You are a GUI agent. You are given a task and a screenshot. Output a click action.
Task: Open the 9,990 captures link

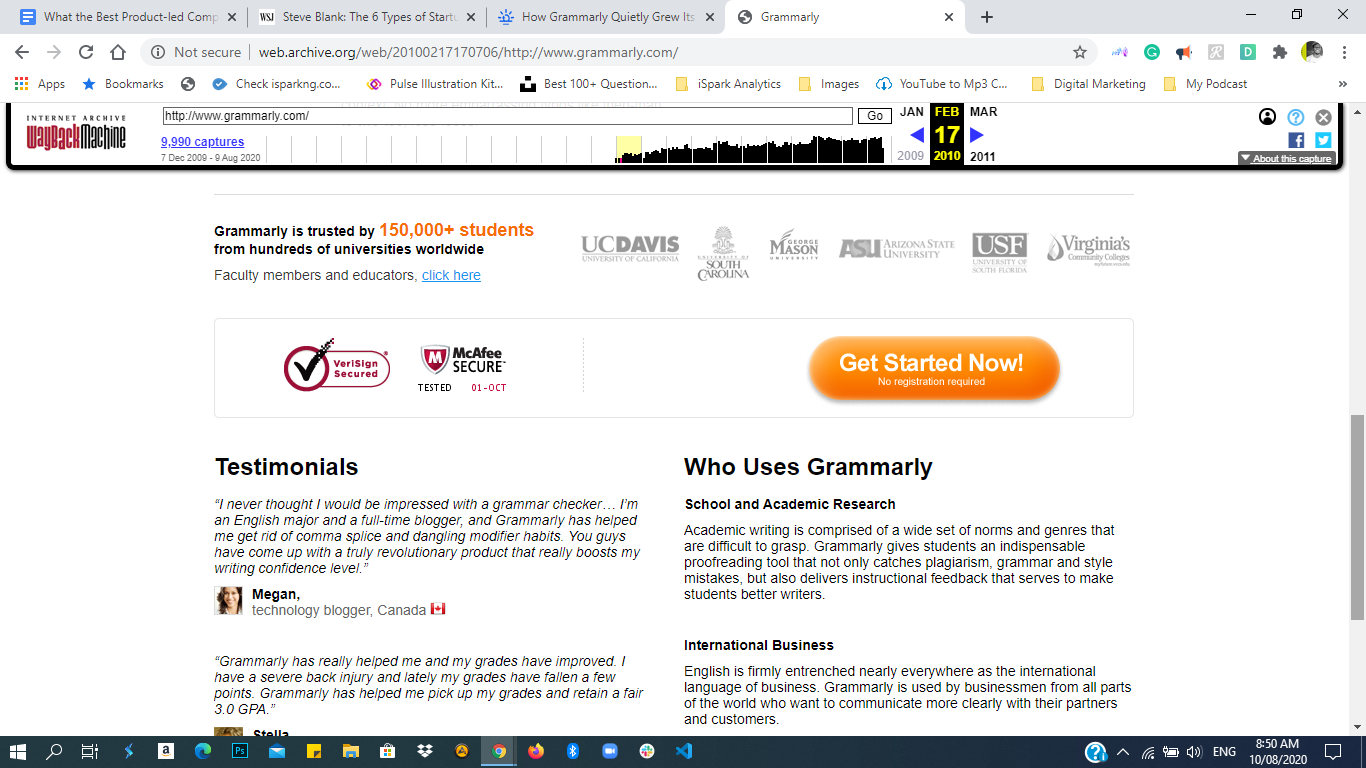tap(203, 142)
